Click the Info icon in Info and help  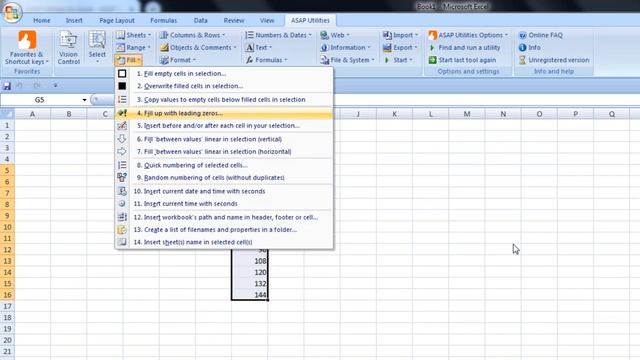pos(522,47)
